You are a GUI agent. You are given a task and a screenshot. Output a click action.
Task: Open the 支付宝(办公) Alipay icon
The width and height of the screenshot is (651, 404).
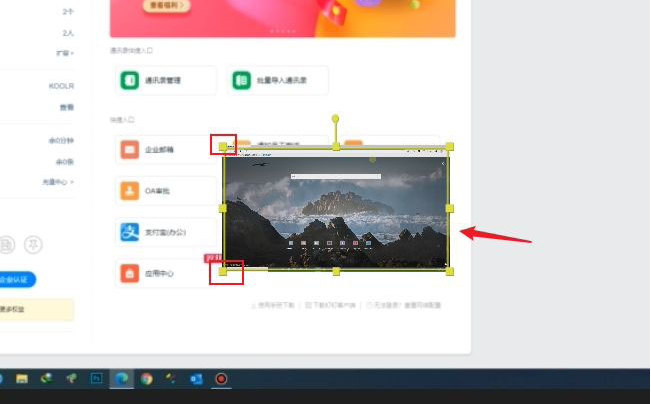130,232
